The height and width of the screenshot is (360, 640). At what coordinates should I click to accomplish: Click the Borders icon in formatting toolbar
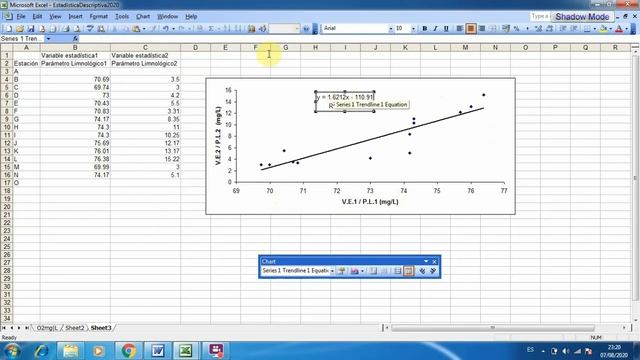click(587, 29)
